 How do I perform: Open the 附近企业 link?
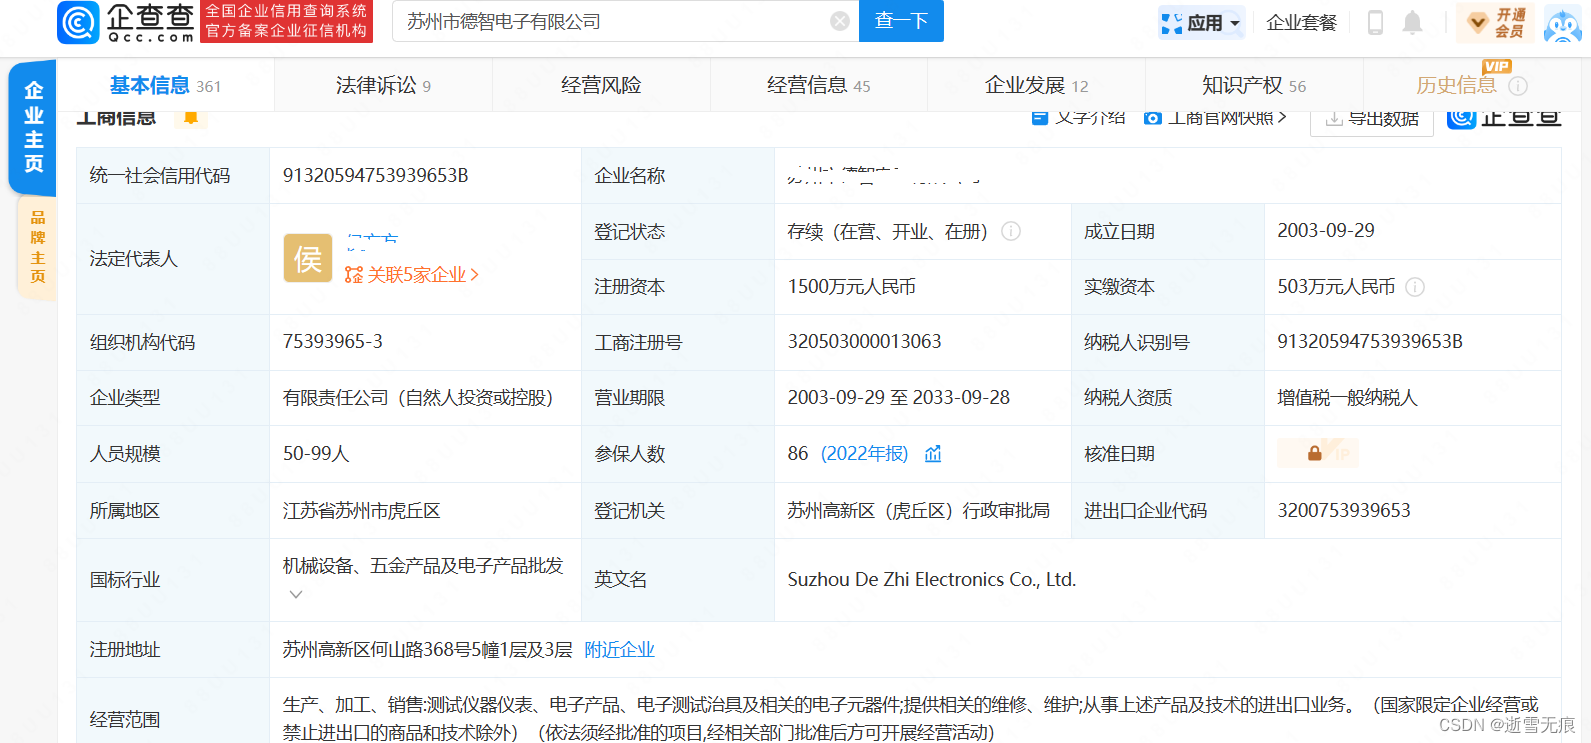coord(619,650)
